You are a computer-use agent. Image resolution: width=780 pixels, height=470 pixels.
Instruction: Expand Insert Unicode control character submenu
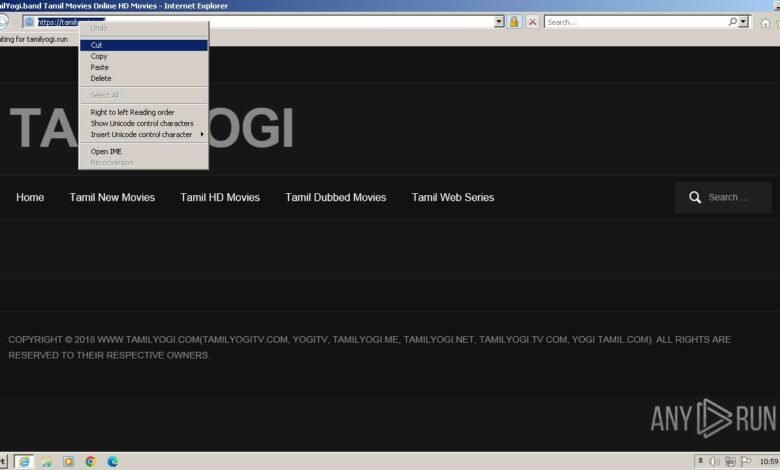tap(144, 135)
